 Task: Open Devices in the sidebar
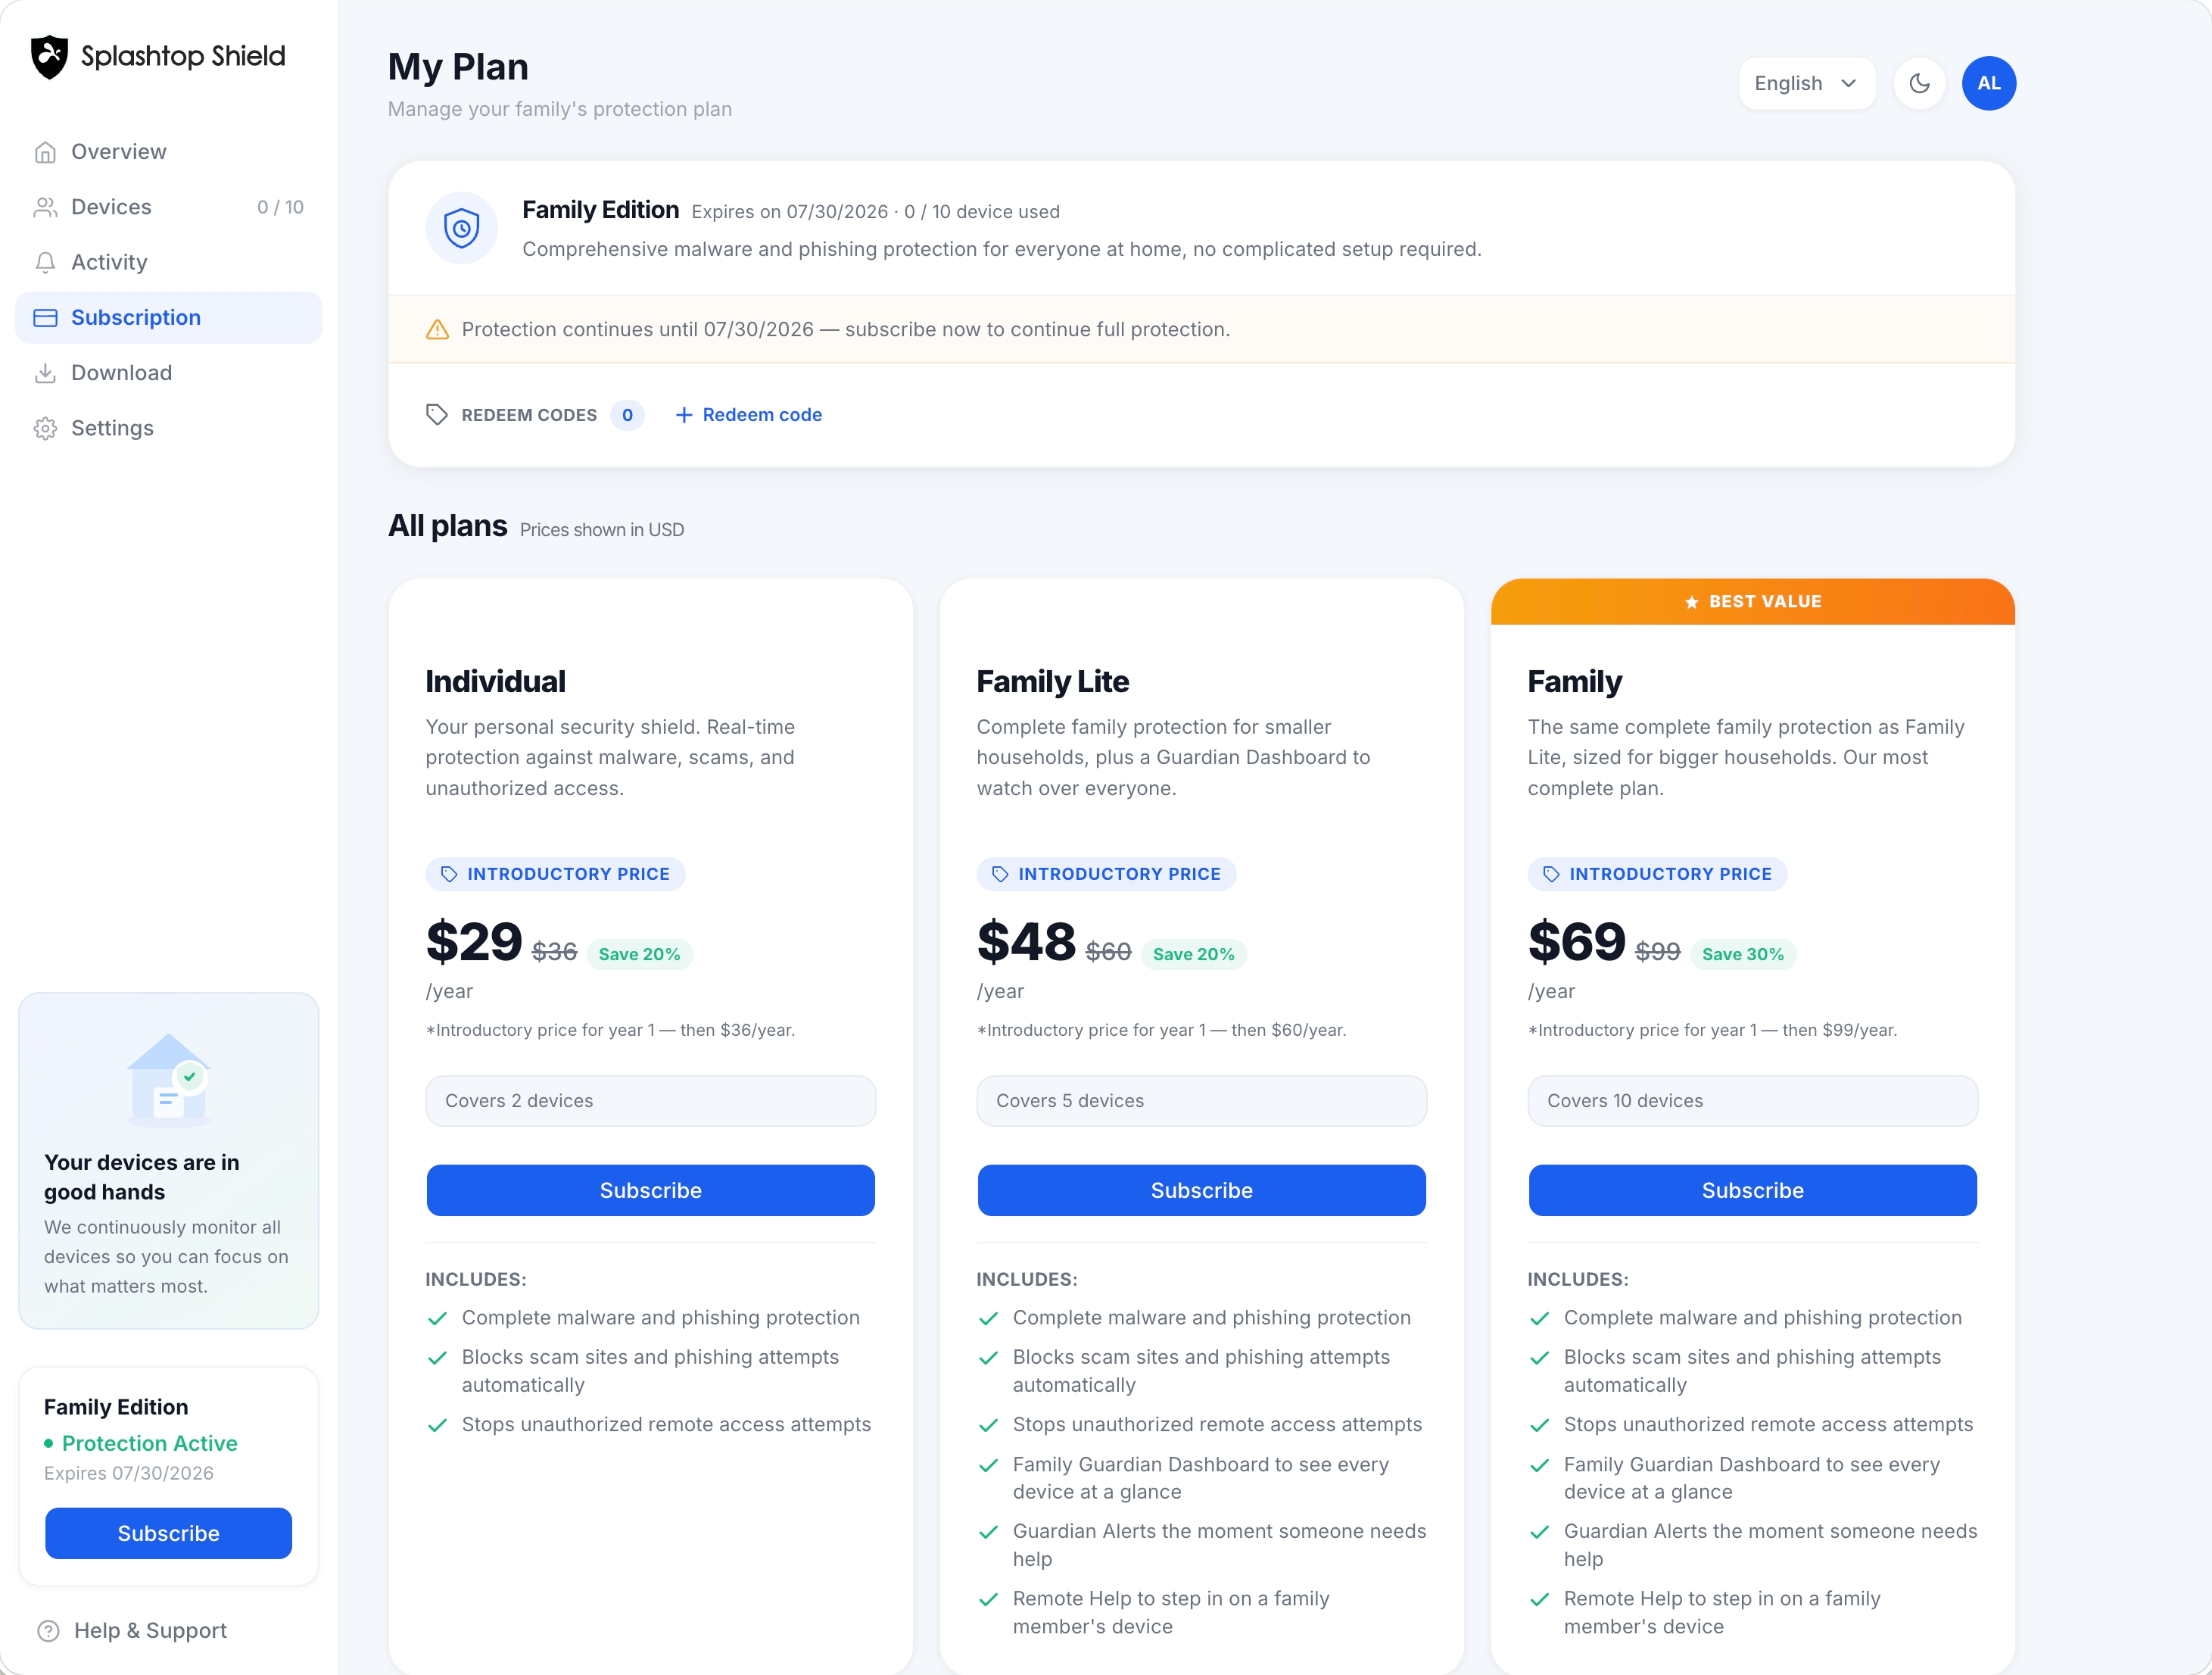pyautogui.click(x=168, y=207)
